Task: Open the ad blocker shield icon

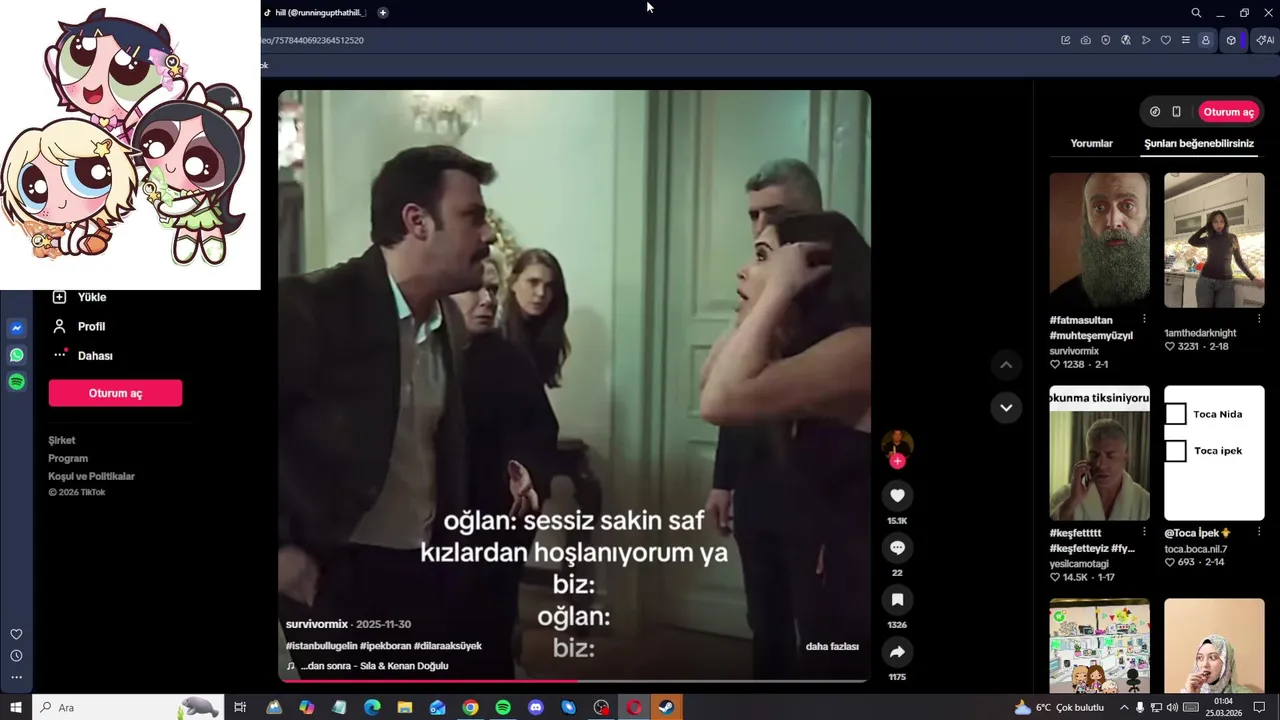Action: pyautogui.click(x=1106, y=40)
